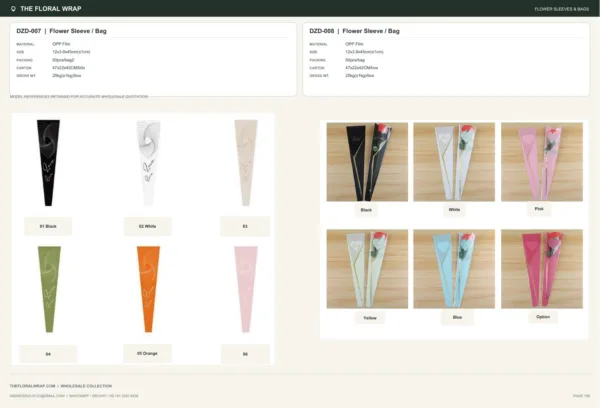Screen dimensions: 600x408
Task: Click the 06 label box
Action: click(245, 354)
